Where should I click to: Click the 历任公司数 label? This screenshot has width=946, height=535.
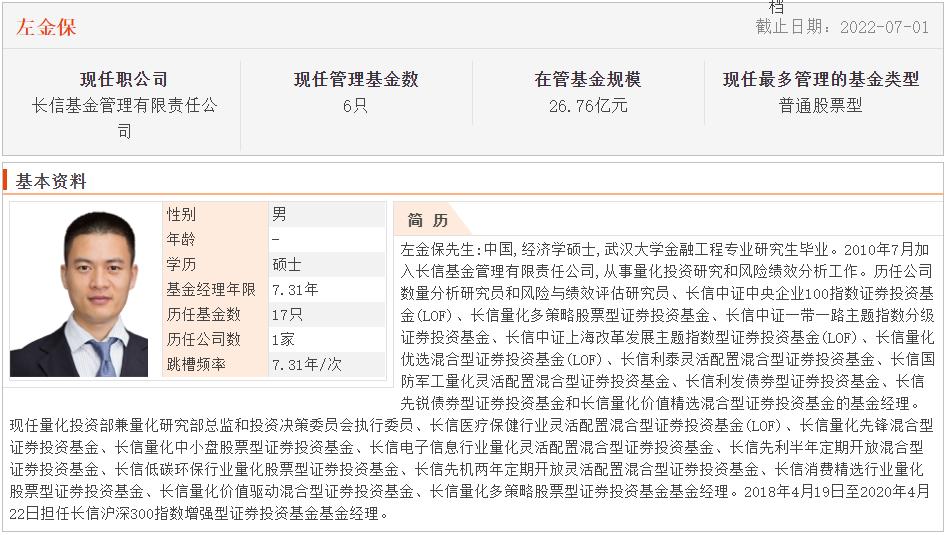click(x=203, y=340)
